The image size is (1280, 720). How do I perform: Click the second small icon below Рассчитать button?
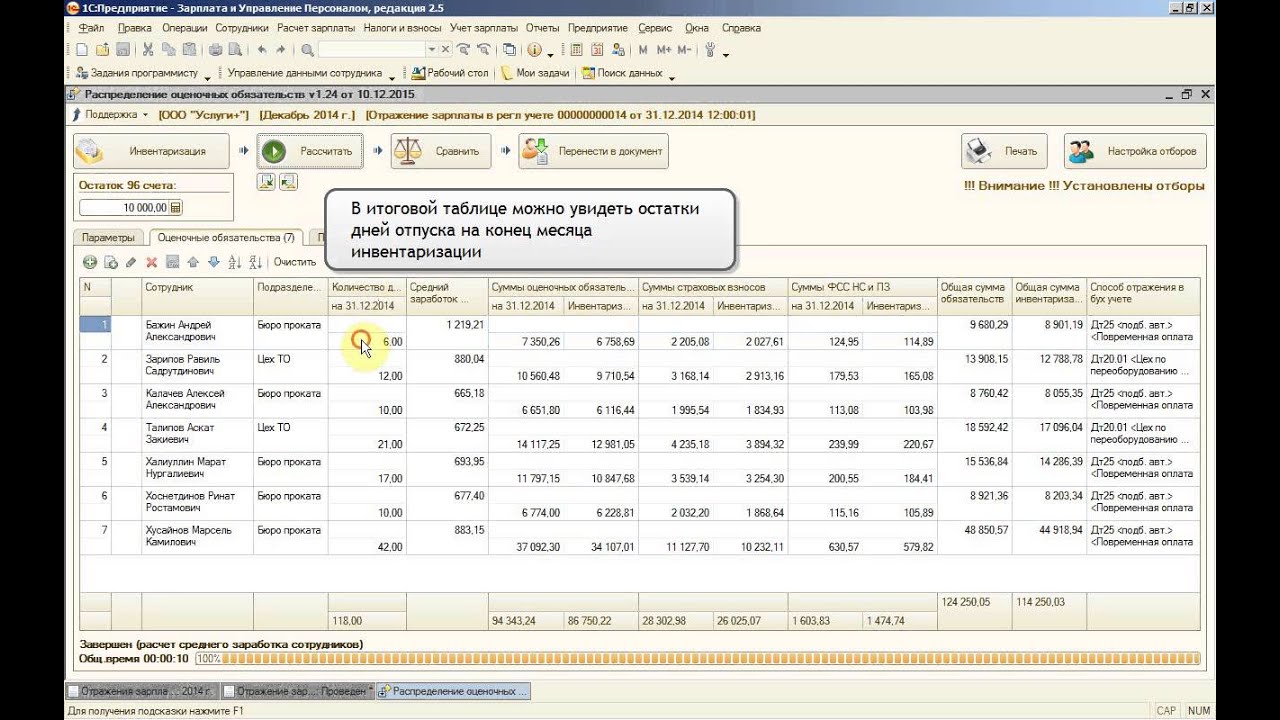(x=288, y=181)
